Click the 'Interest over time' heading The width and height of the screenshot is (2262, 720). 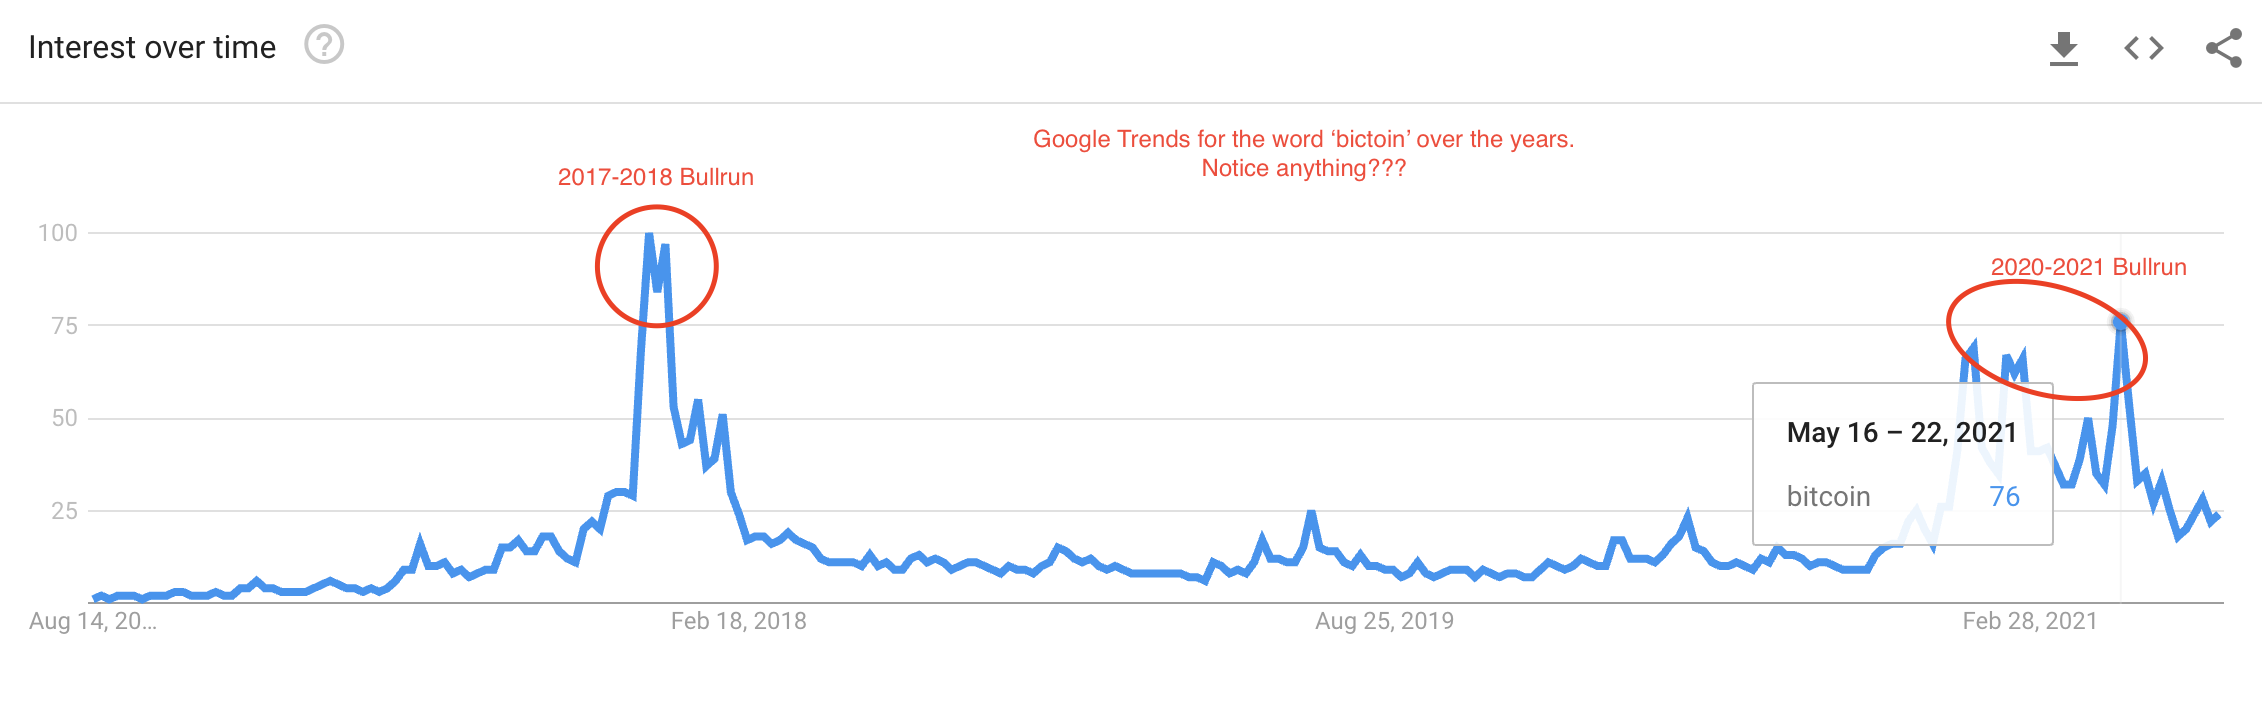tap(152, 47)
